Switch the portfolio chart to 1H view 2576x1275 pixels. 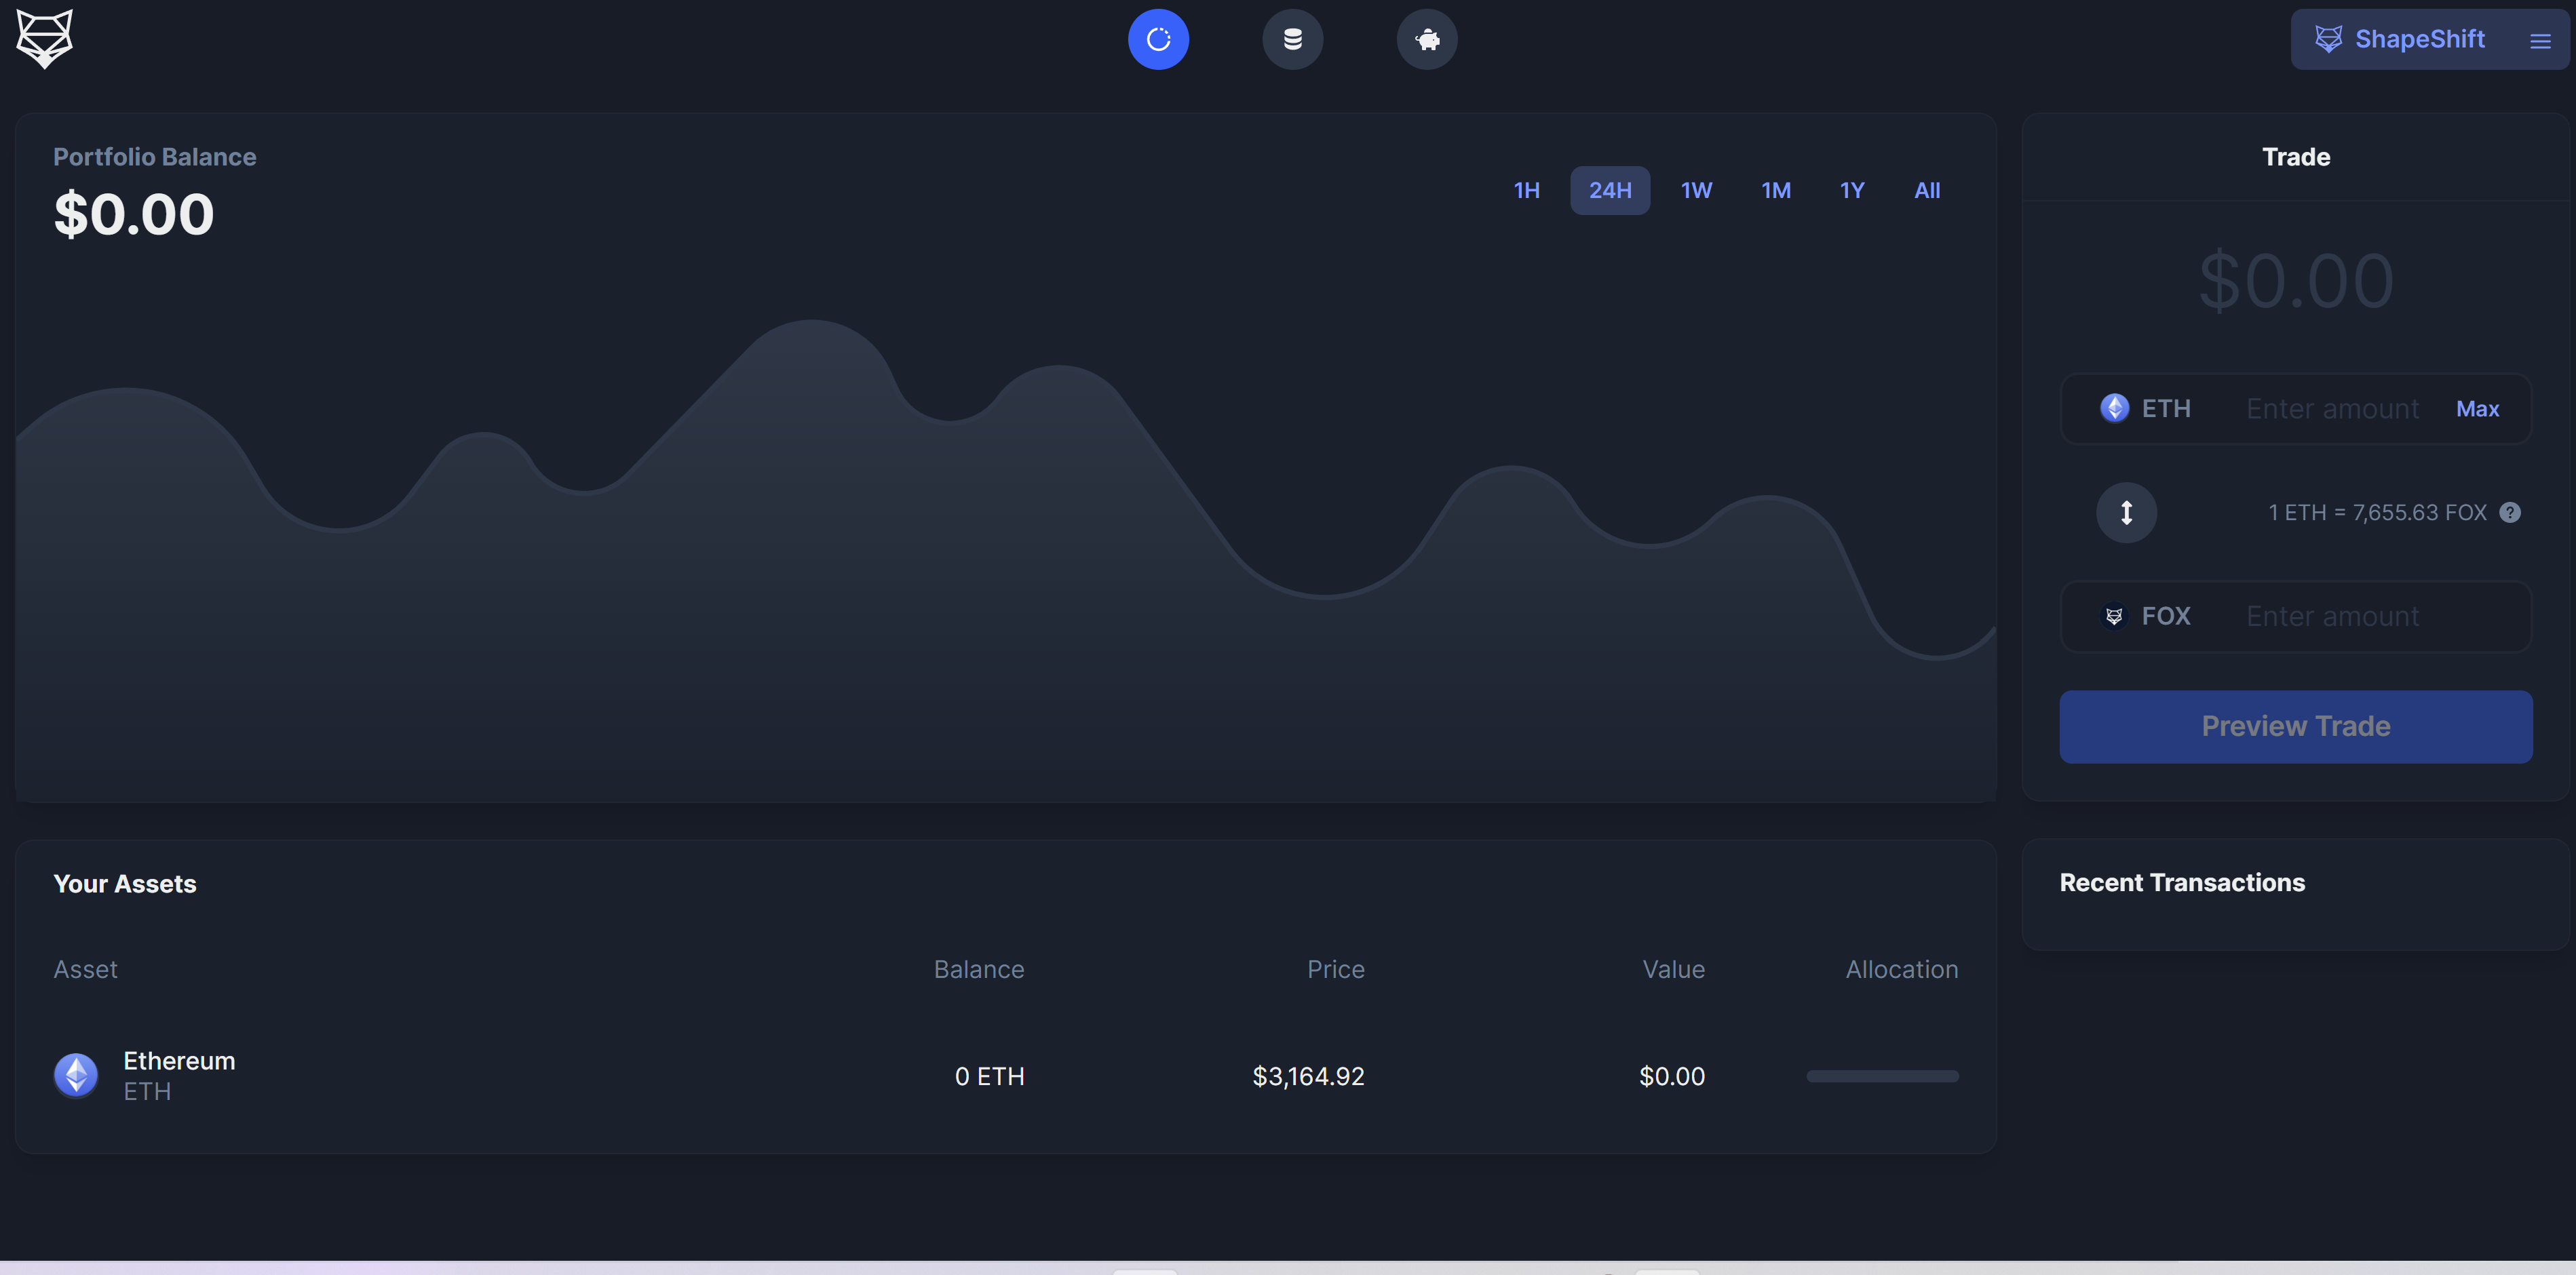[x=1527, y=190]
